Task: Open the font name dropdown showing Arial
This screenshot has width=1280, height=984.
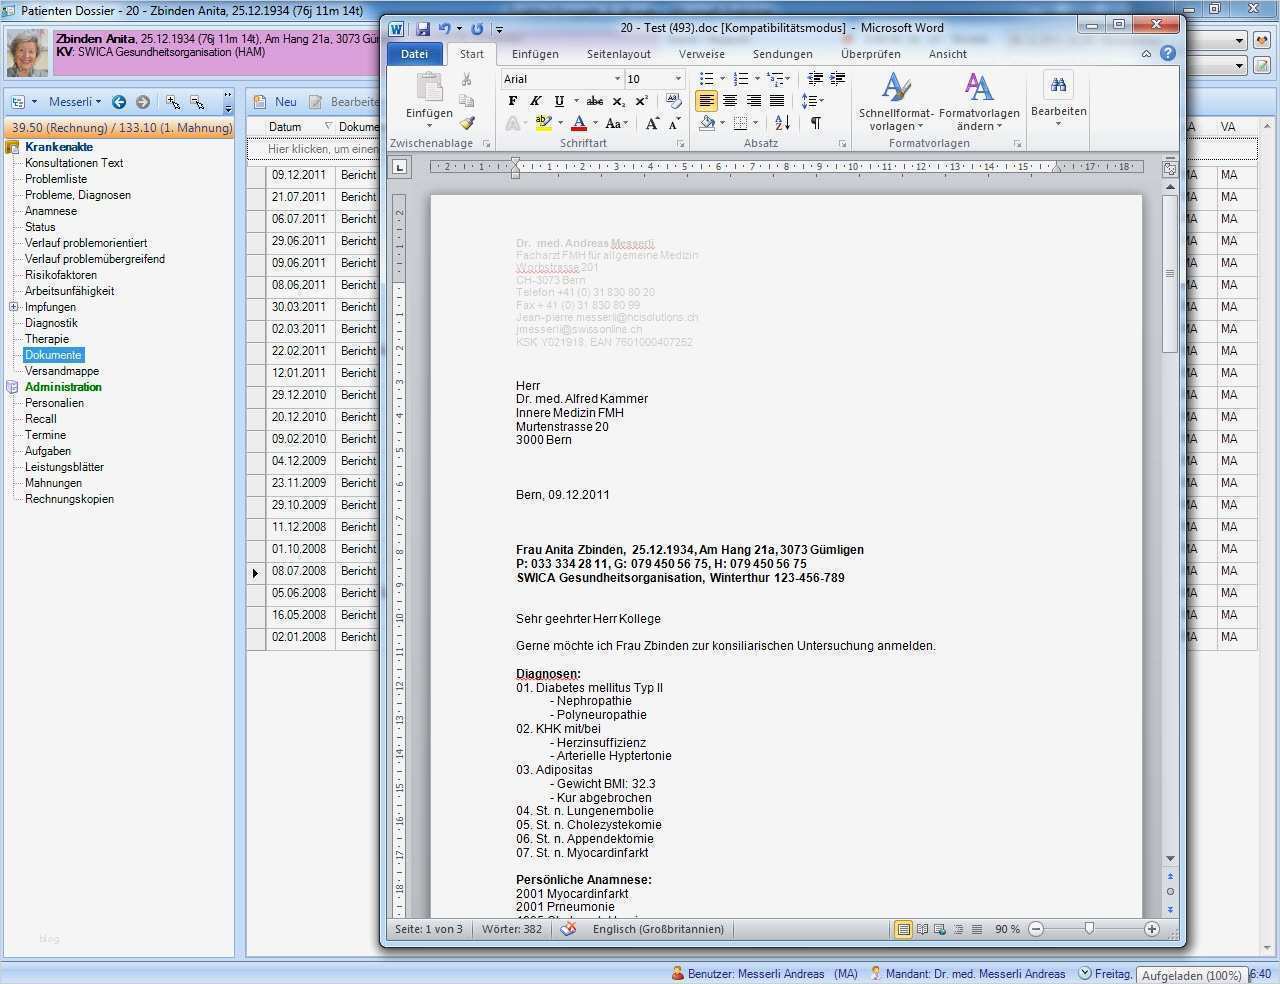Action: pyautogui.click(x=617, y=79)
